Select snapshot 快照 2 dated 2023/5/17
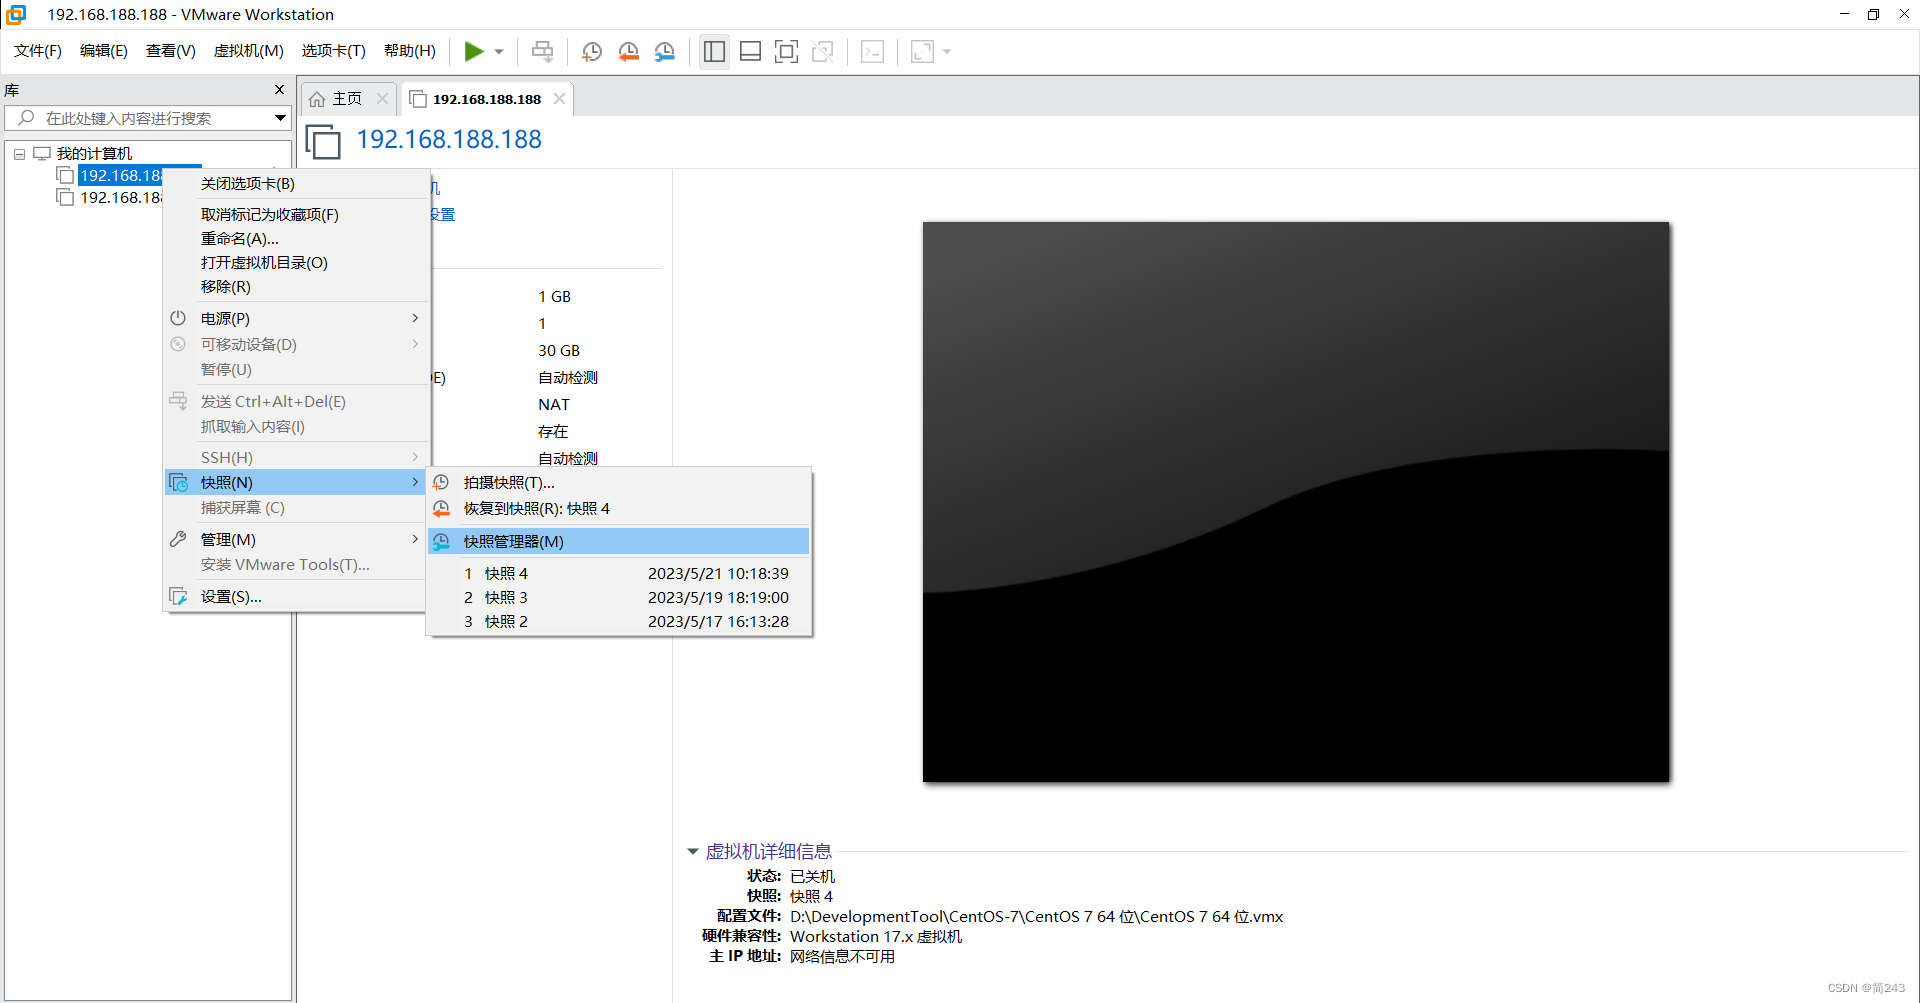 pos(619,622)
